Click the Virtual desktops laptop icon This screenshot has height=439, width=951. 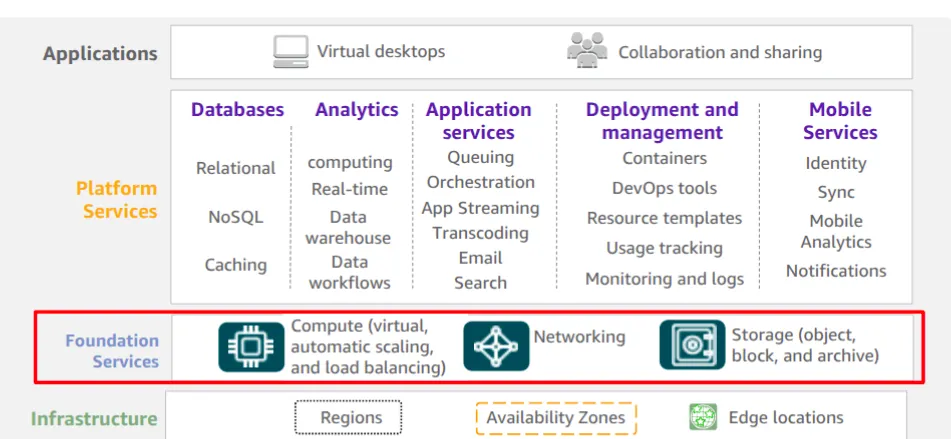291,52
